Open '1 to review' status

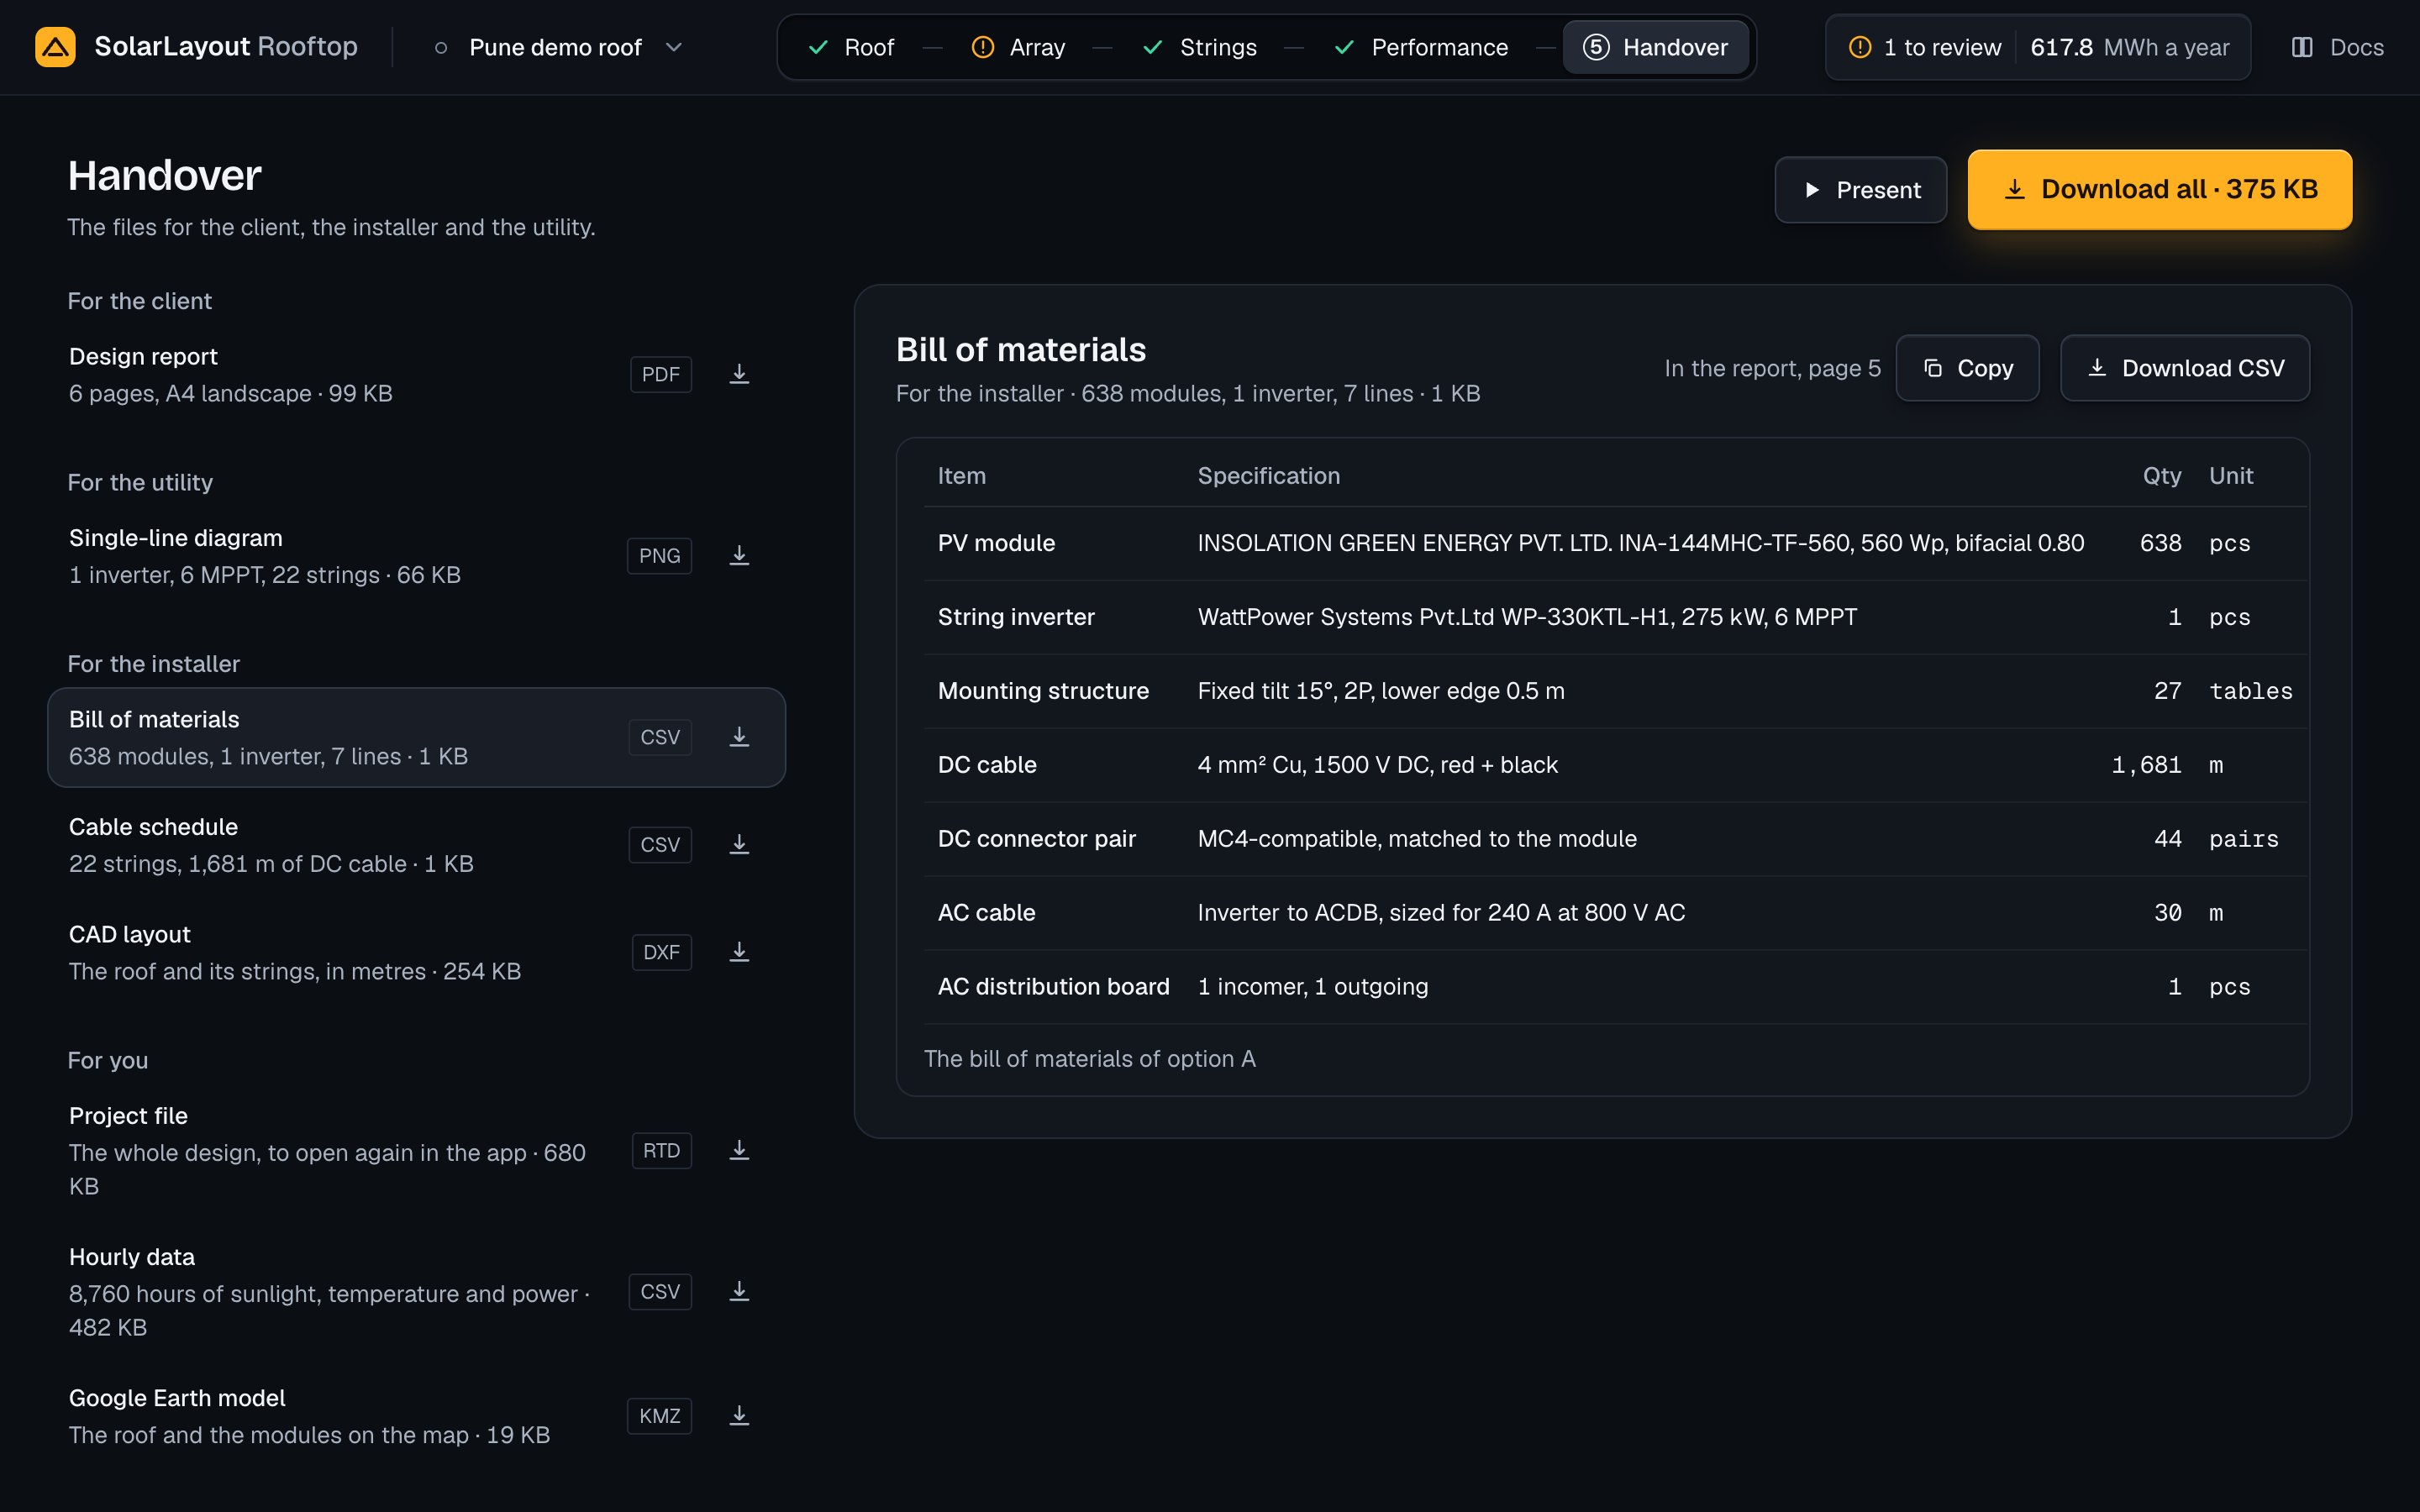click(1925, 47)
